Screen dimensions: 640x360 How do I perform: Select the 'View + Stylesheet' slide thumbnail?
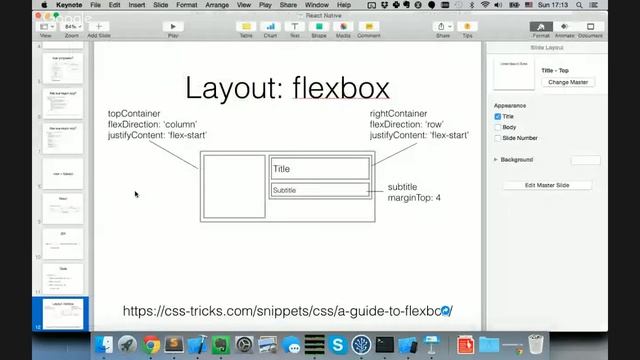pyautogui.click(x=63, y=174)
